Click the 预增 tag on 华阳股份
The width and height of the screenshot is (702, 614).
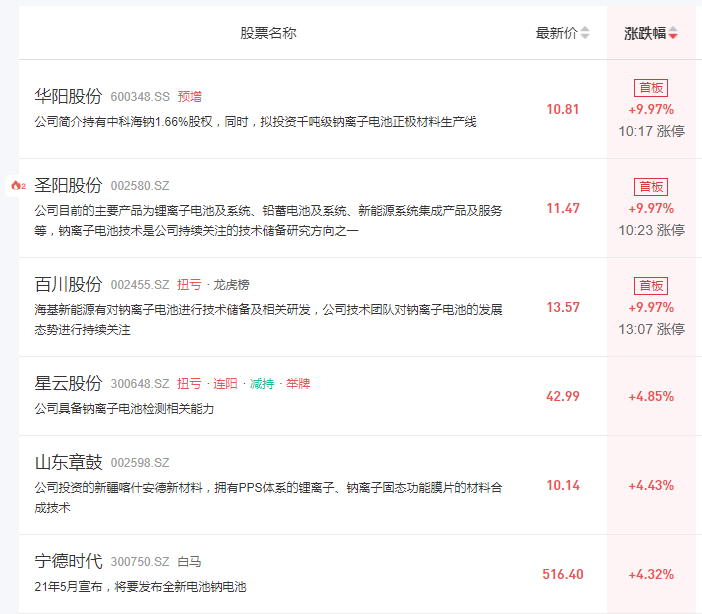click(x=189, y=97)
